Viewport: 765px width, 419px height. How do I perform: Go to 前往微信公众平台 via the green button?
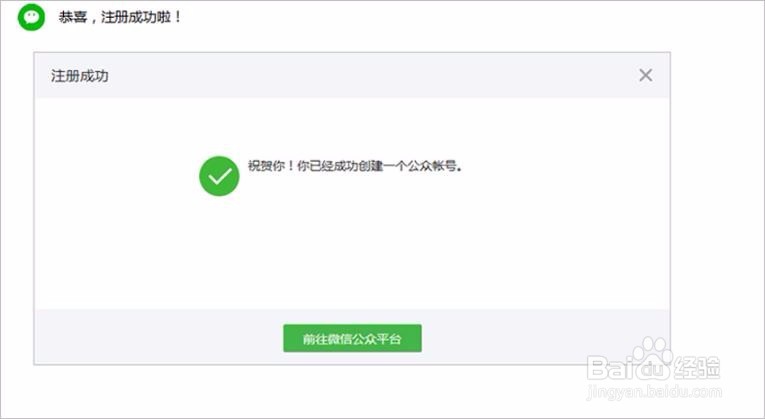[x=352, y=338]
